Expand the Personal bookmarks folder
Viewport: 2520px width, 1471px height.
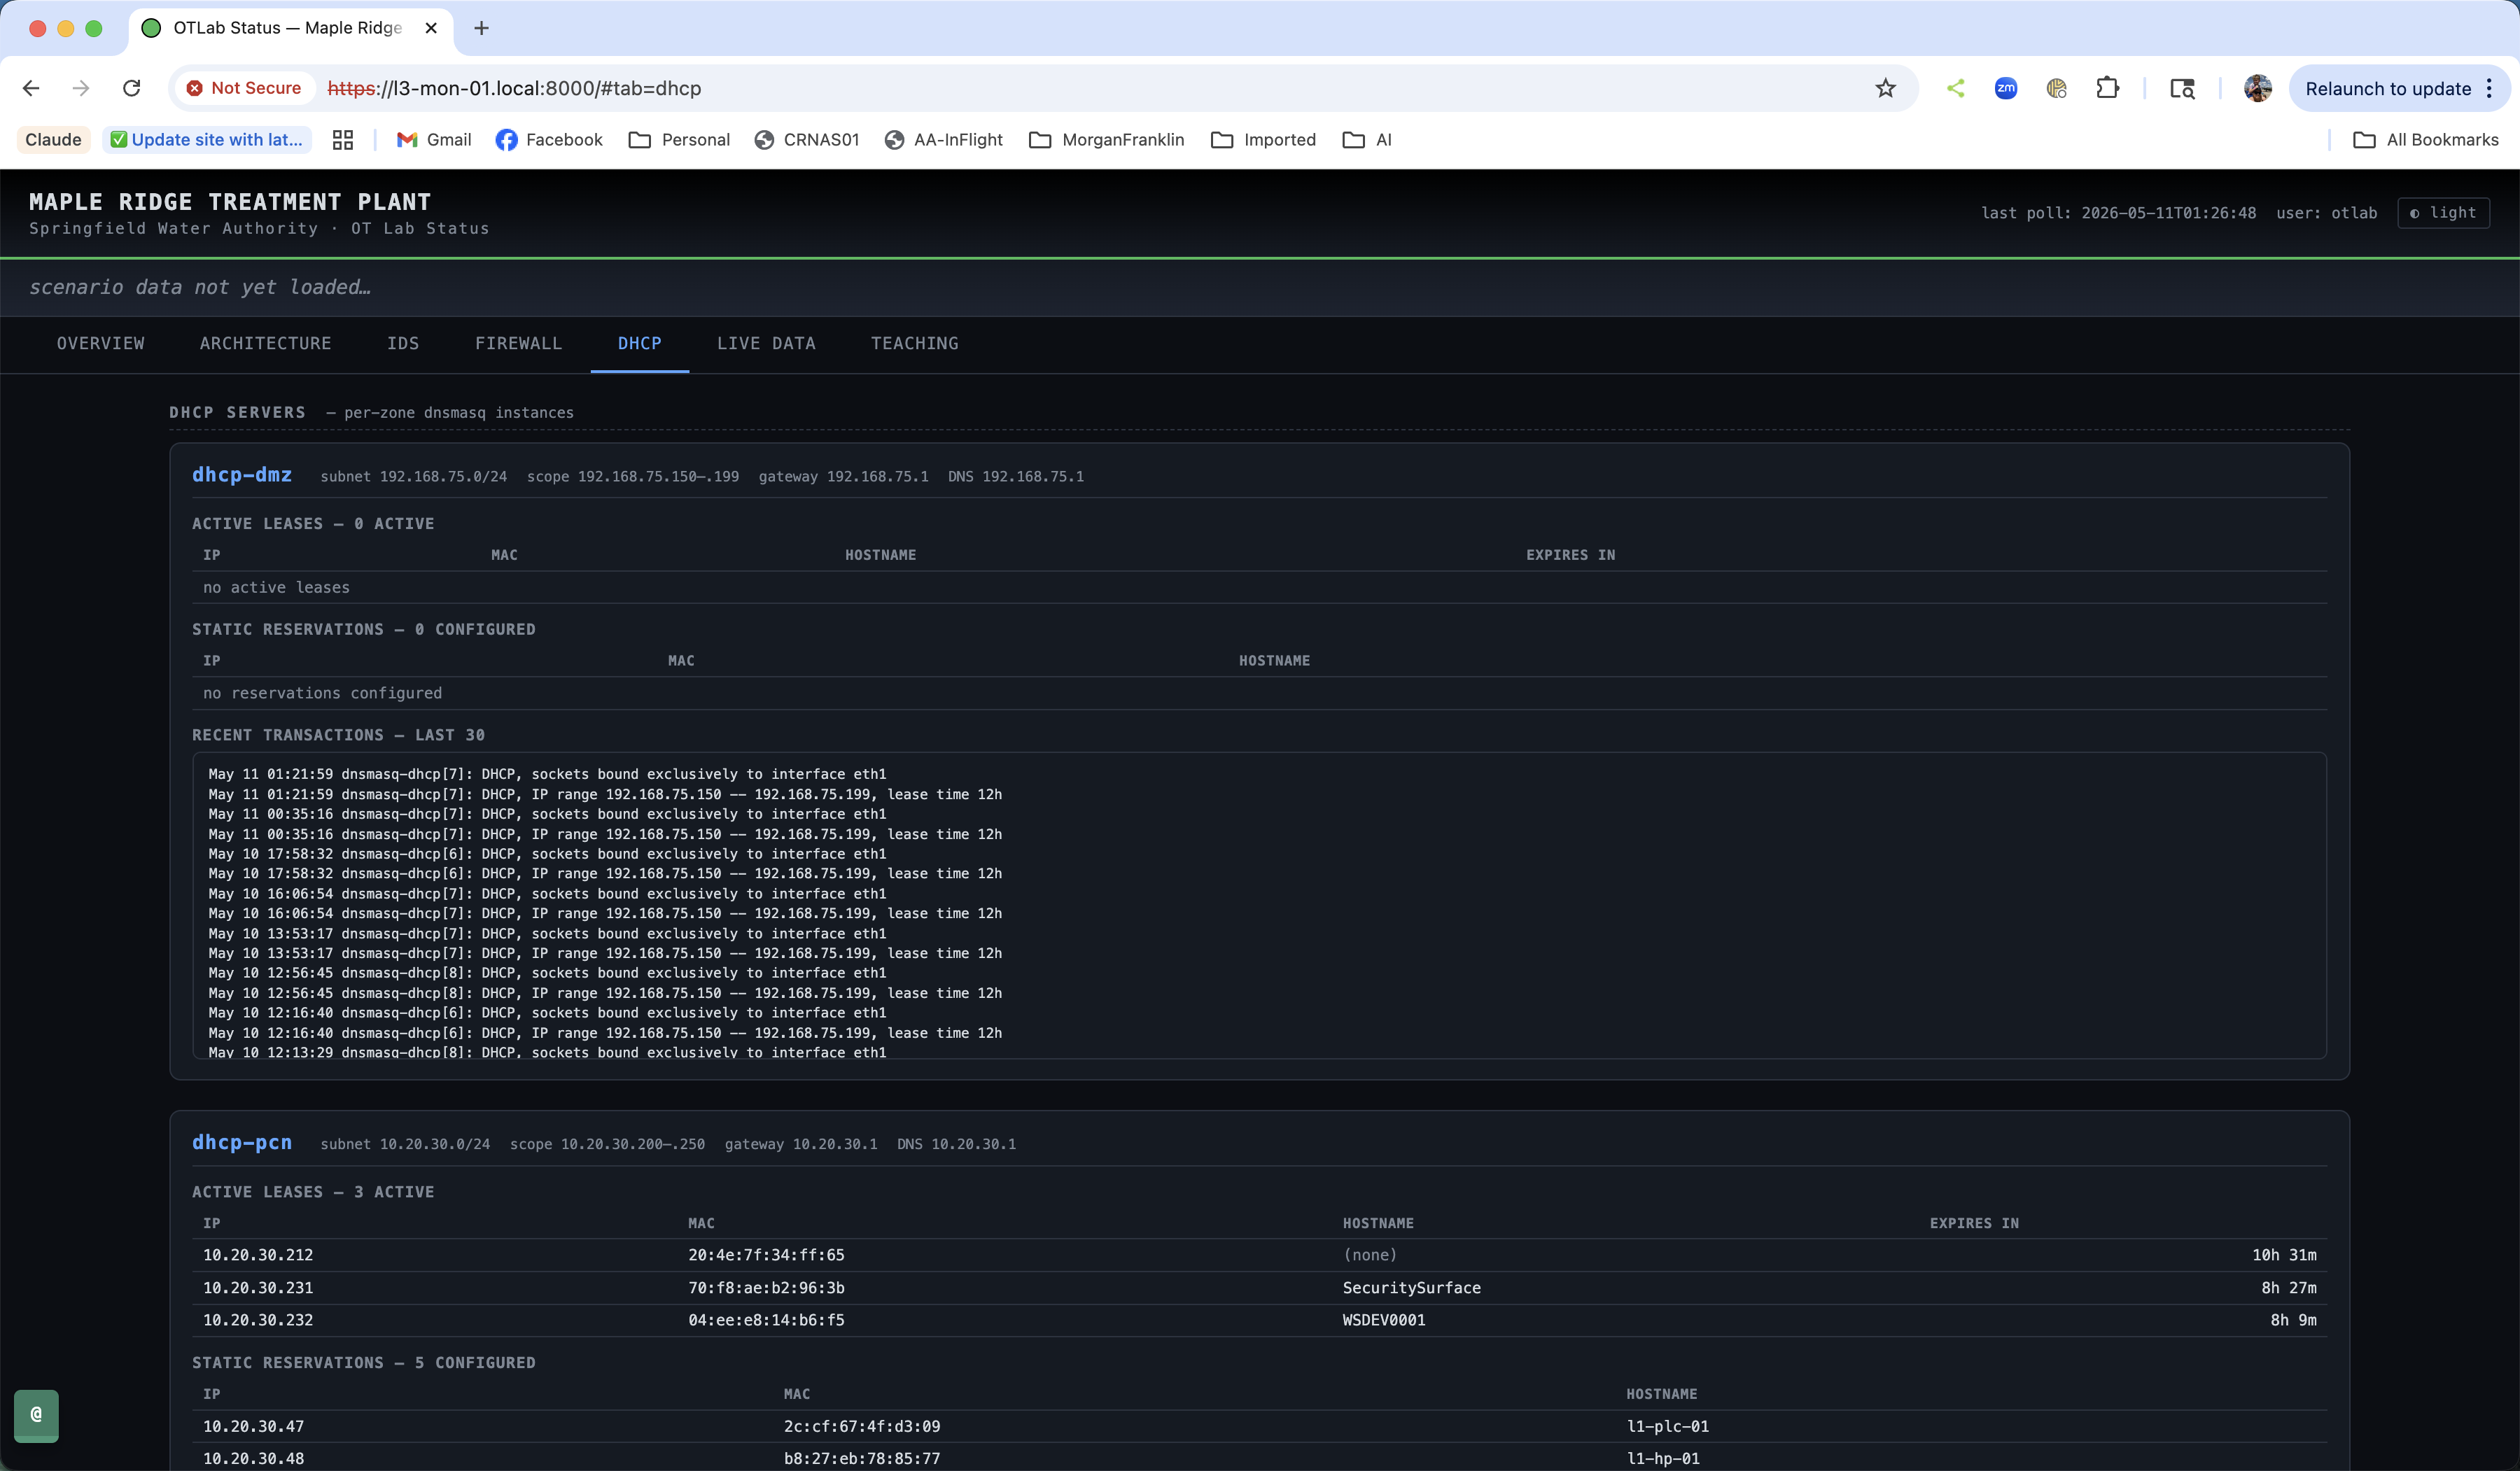[x=679, y=140]
